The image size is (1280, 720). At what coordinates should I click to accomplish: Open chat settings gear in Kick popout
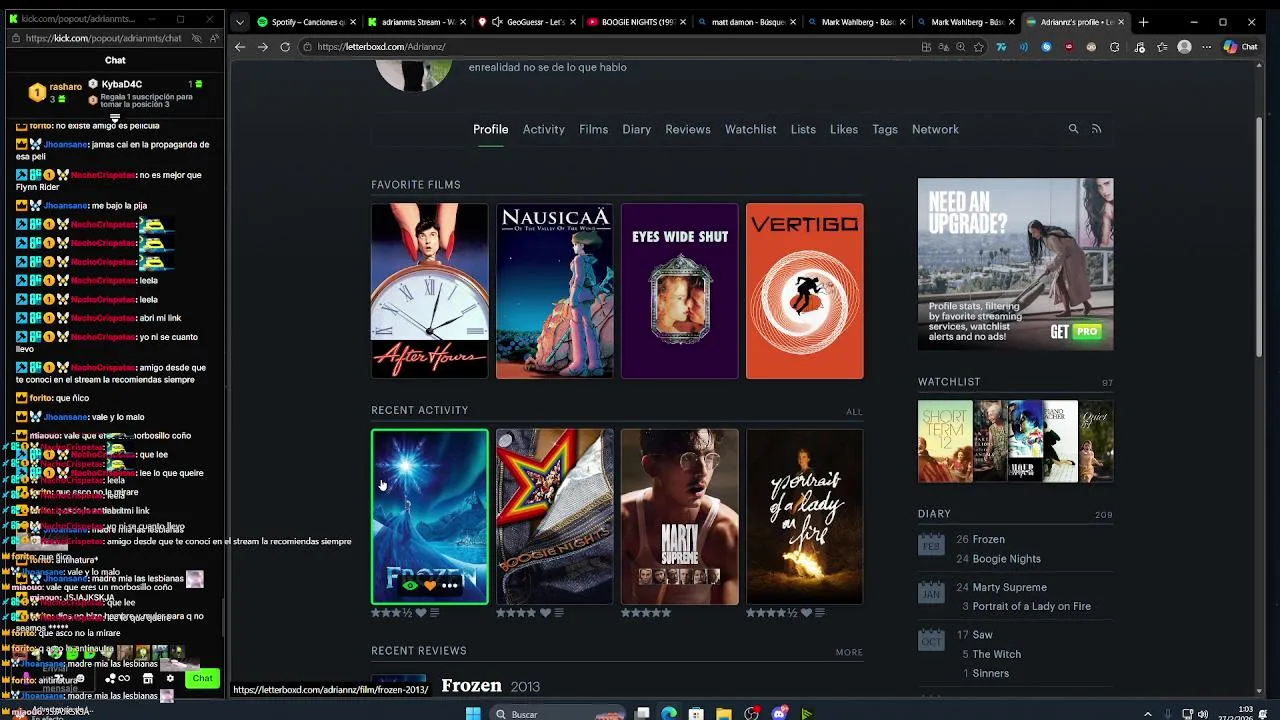[x=170, y=679]
